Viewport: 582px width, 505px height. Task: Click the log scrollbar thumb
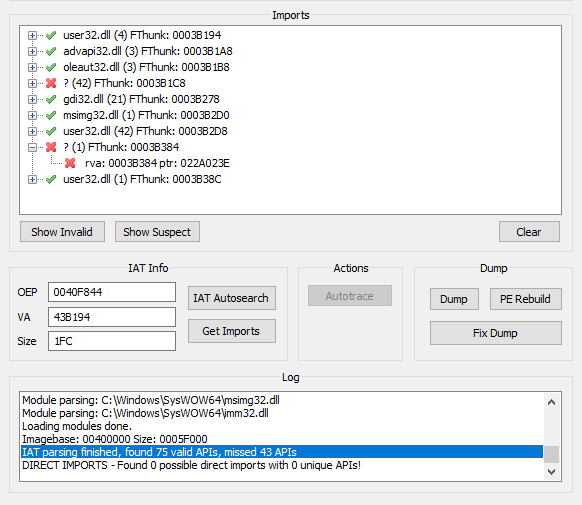click(552, 454)
